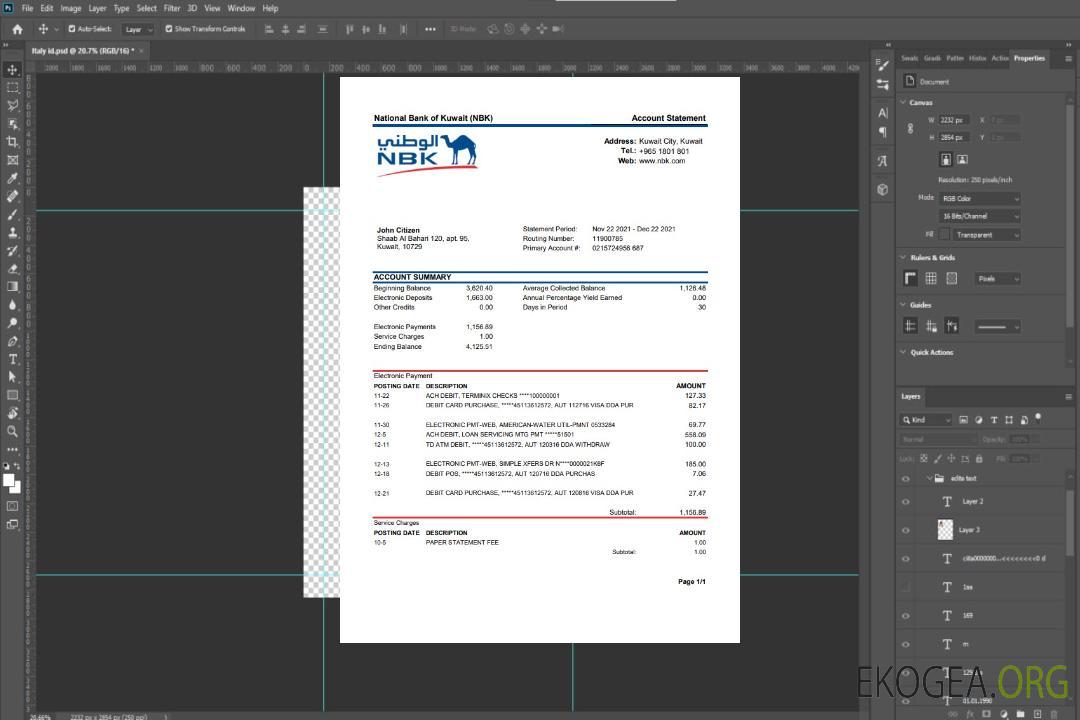Open the Glyphs panel icon
Viewport: 1080px width, 720px height.
tap(883, 161)
